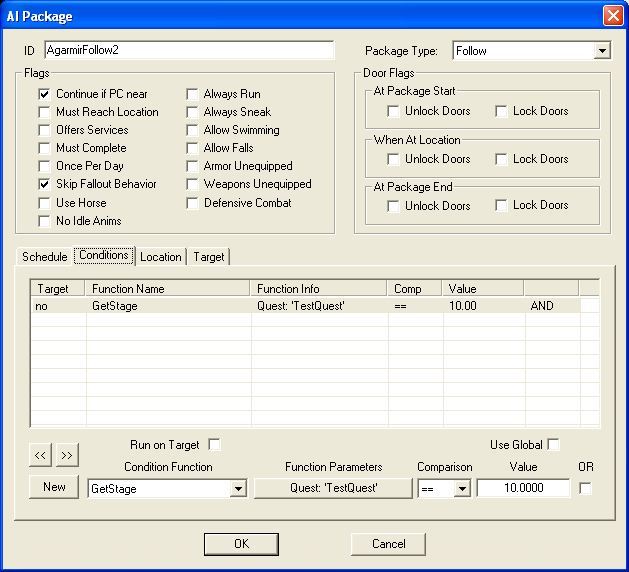The height and width of the screenshot is (572, 629).
Task: Tick Allow Falls checkbox
Action: point(192,148)
